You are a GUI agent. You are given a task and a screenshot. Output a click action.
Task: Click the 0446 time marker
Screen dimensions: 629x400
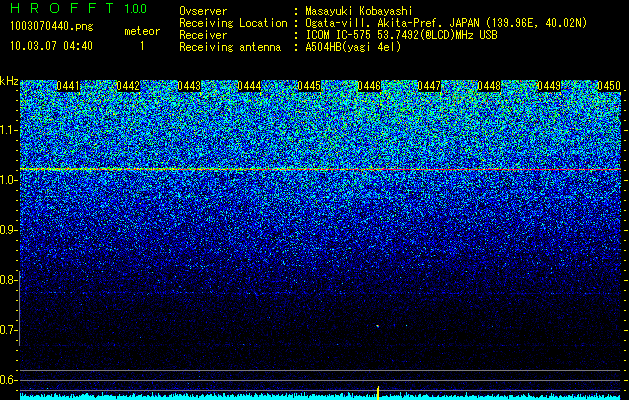click(x=369, y=86)
